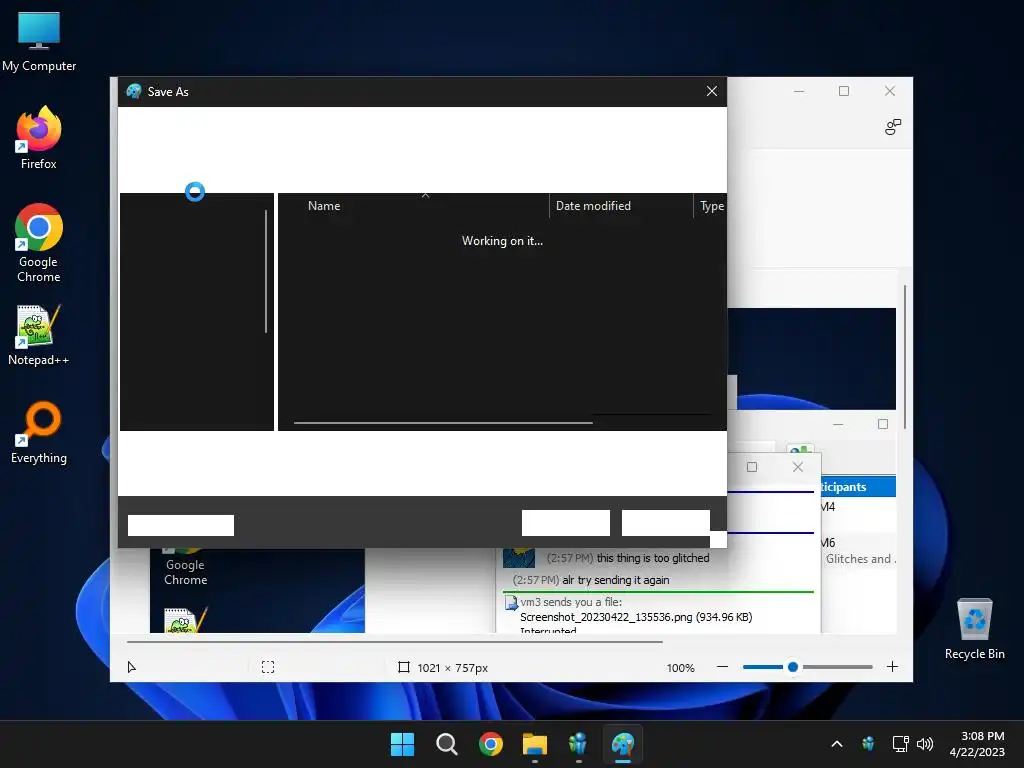
Task: Click the Save As navigation pane vertical scrollbar
Action: 266,271
